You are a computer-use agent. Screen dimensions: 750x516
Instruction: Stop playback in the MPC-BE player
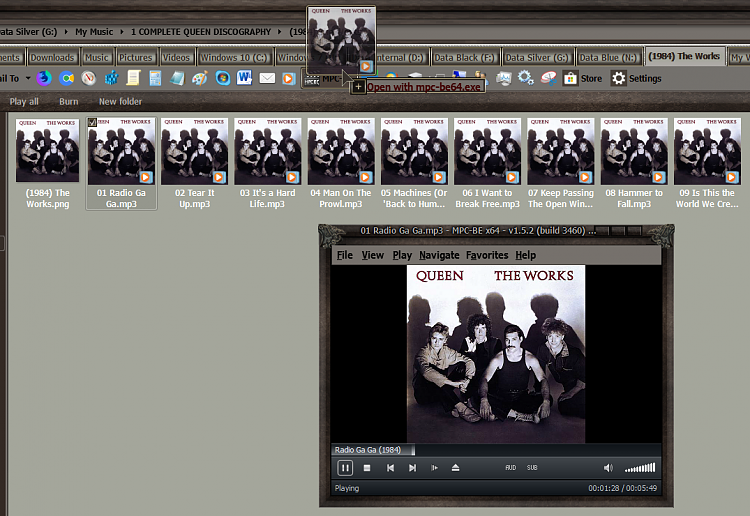point(367,468)
